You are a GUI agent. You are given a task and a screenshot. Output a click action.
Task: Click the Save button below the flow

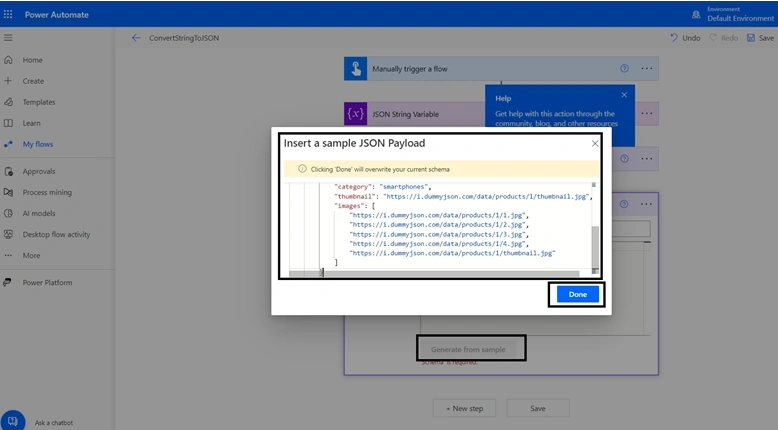click(x=538, y=408)
